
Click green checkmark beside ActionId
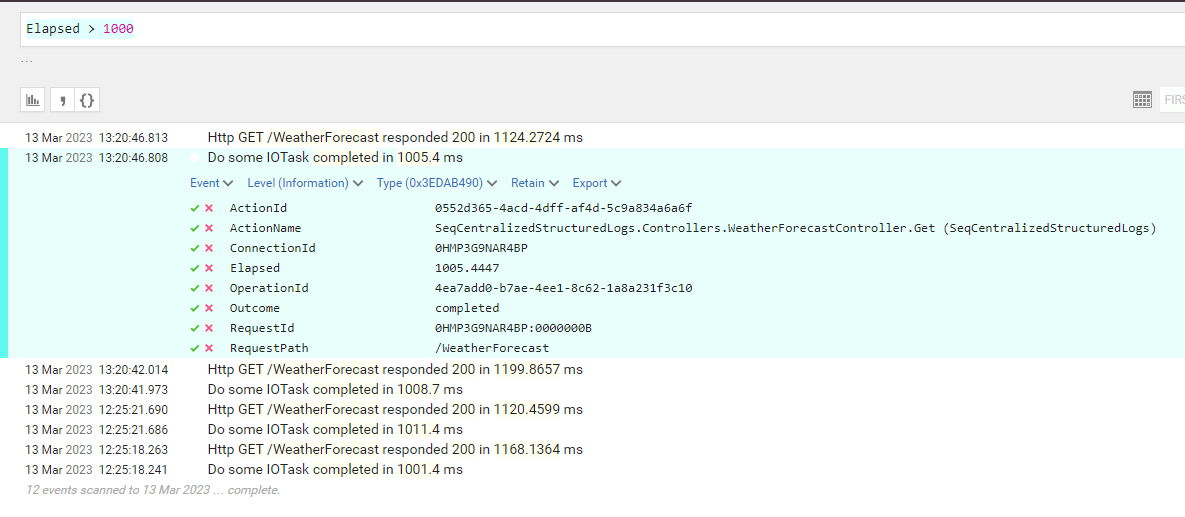[195, 208]
